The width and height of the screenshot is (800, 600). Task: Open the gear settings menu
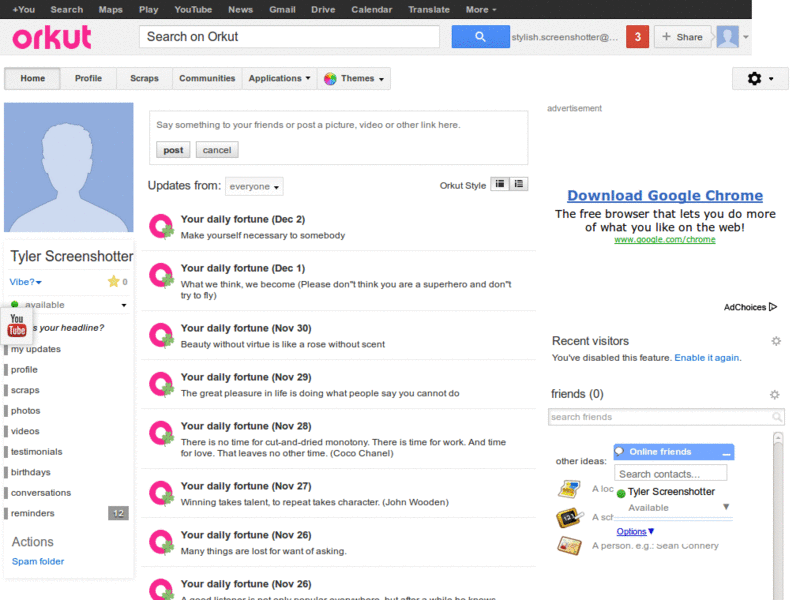click(x=760, y=79)
